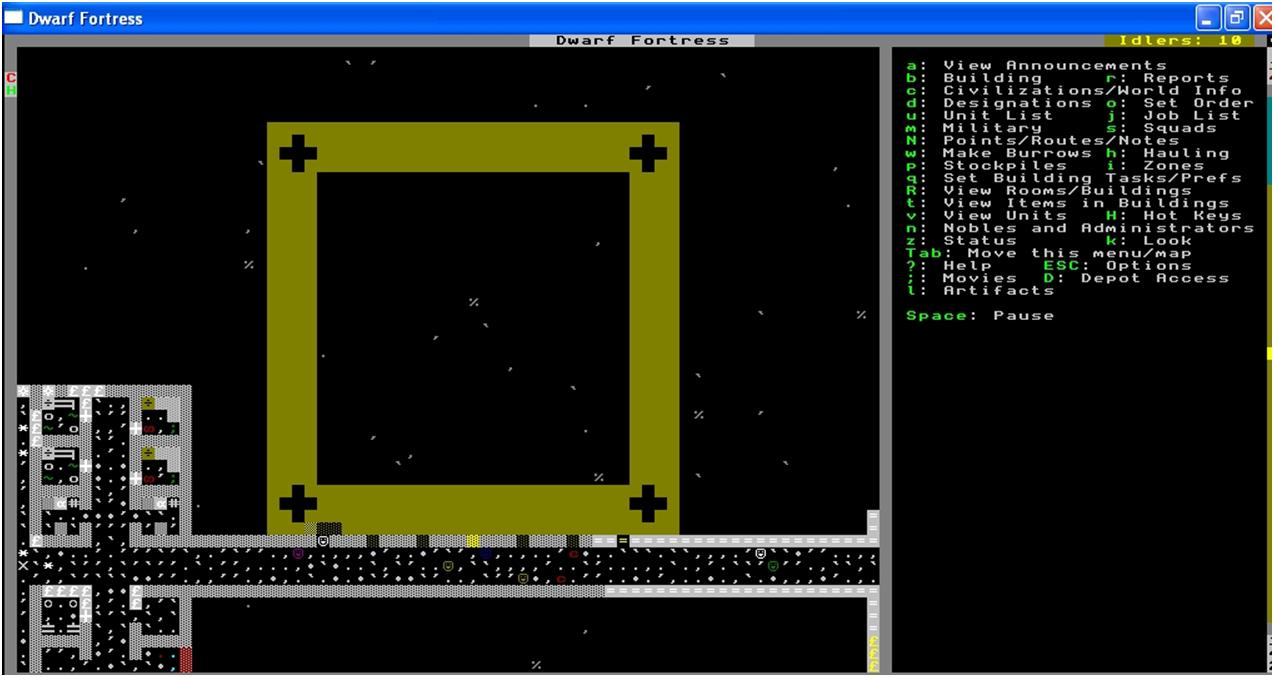The width and height of the screenshot is (1274, 677).
Task: Click the white dwarf standing at the wall below the yellow square
Action: [x=323, y=541]
